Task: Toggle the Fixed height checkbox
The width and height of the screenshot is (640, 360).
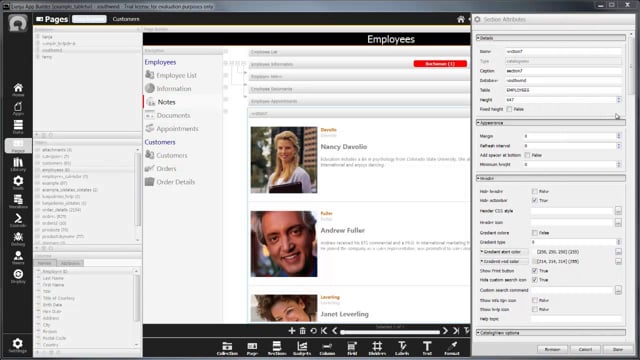Action: pyautogui.click(x=509, y=109)
